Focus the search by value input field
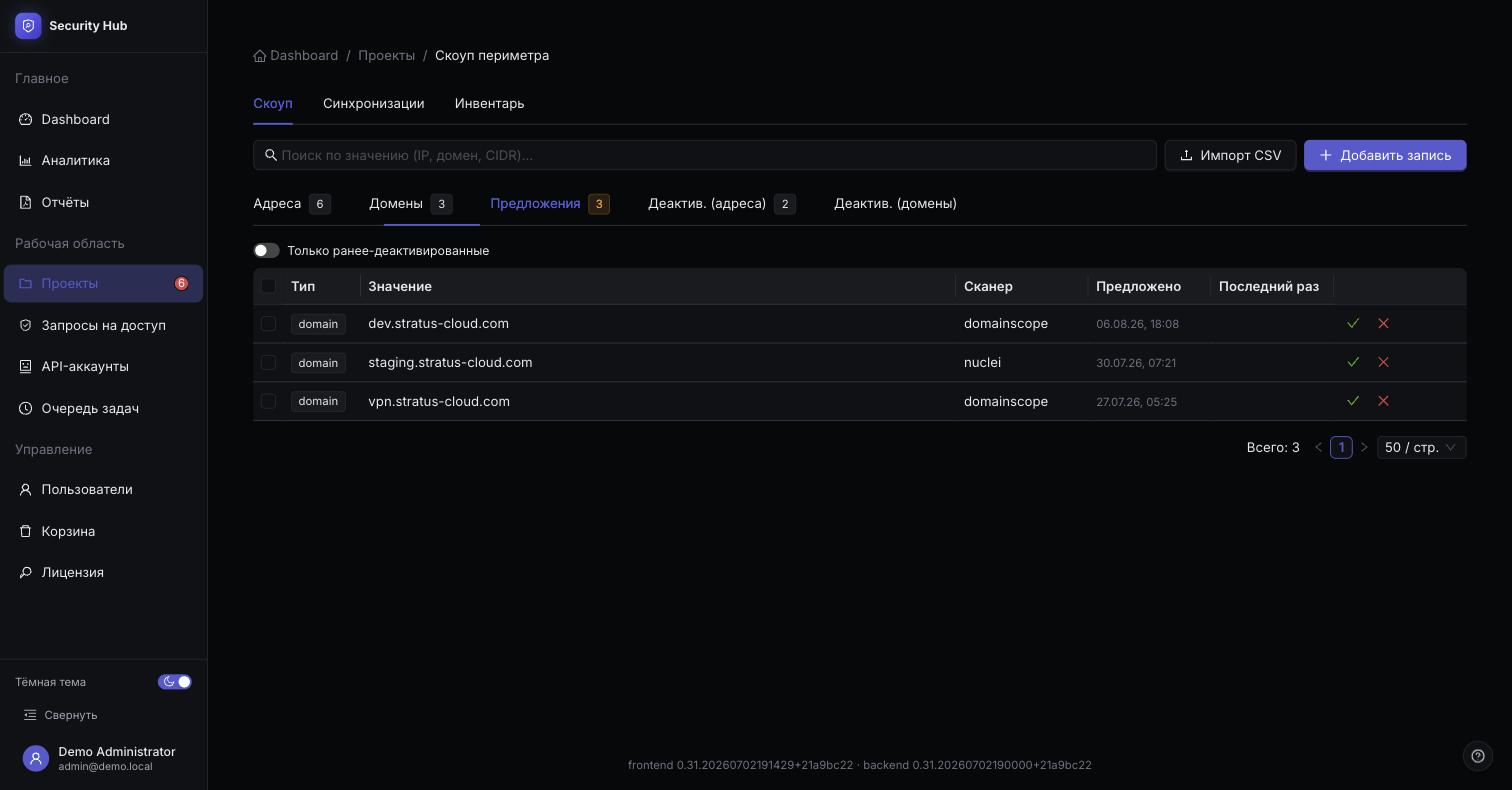Image resolution: width=1512 pixels, height=790 pixels. coord(705,155)
